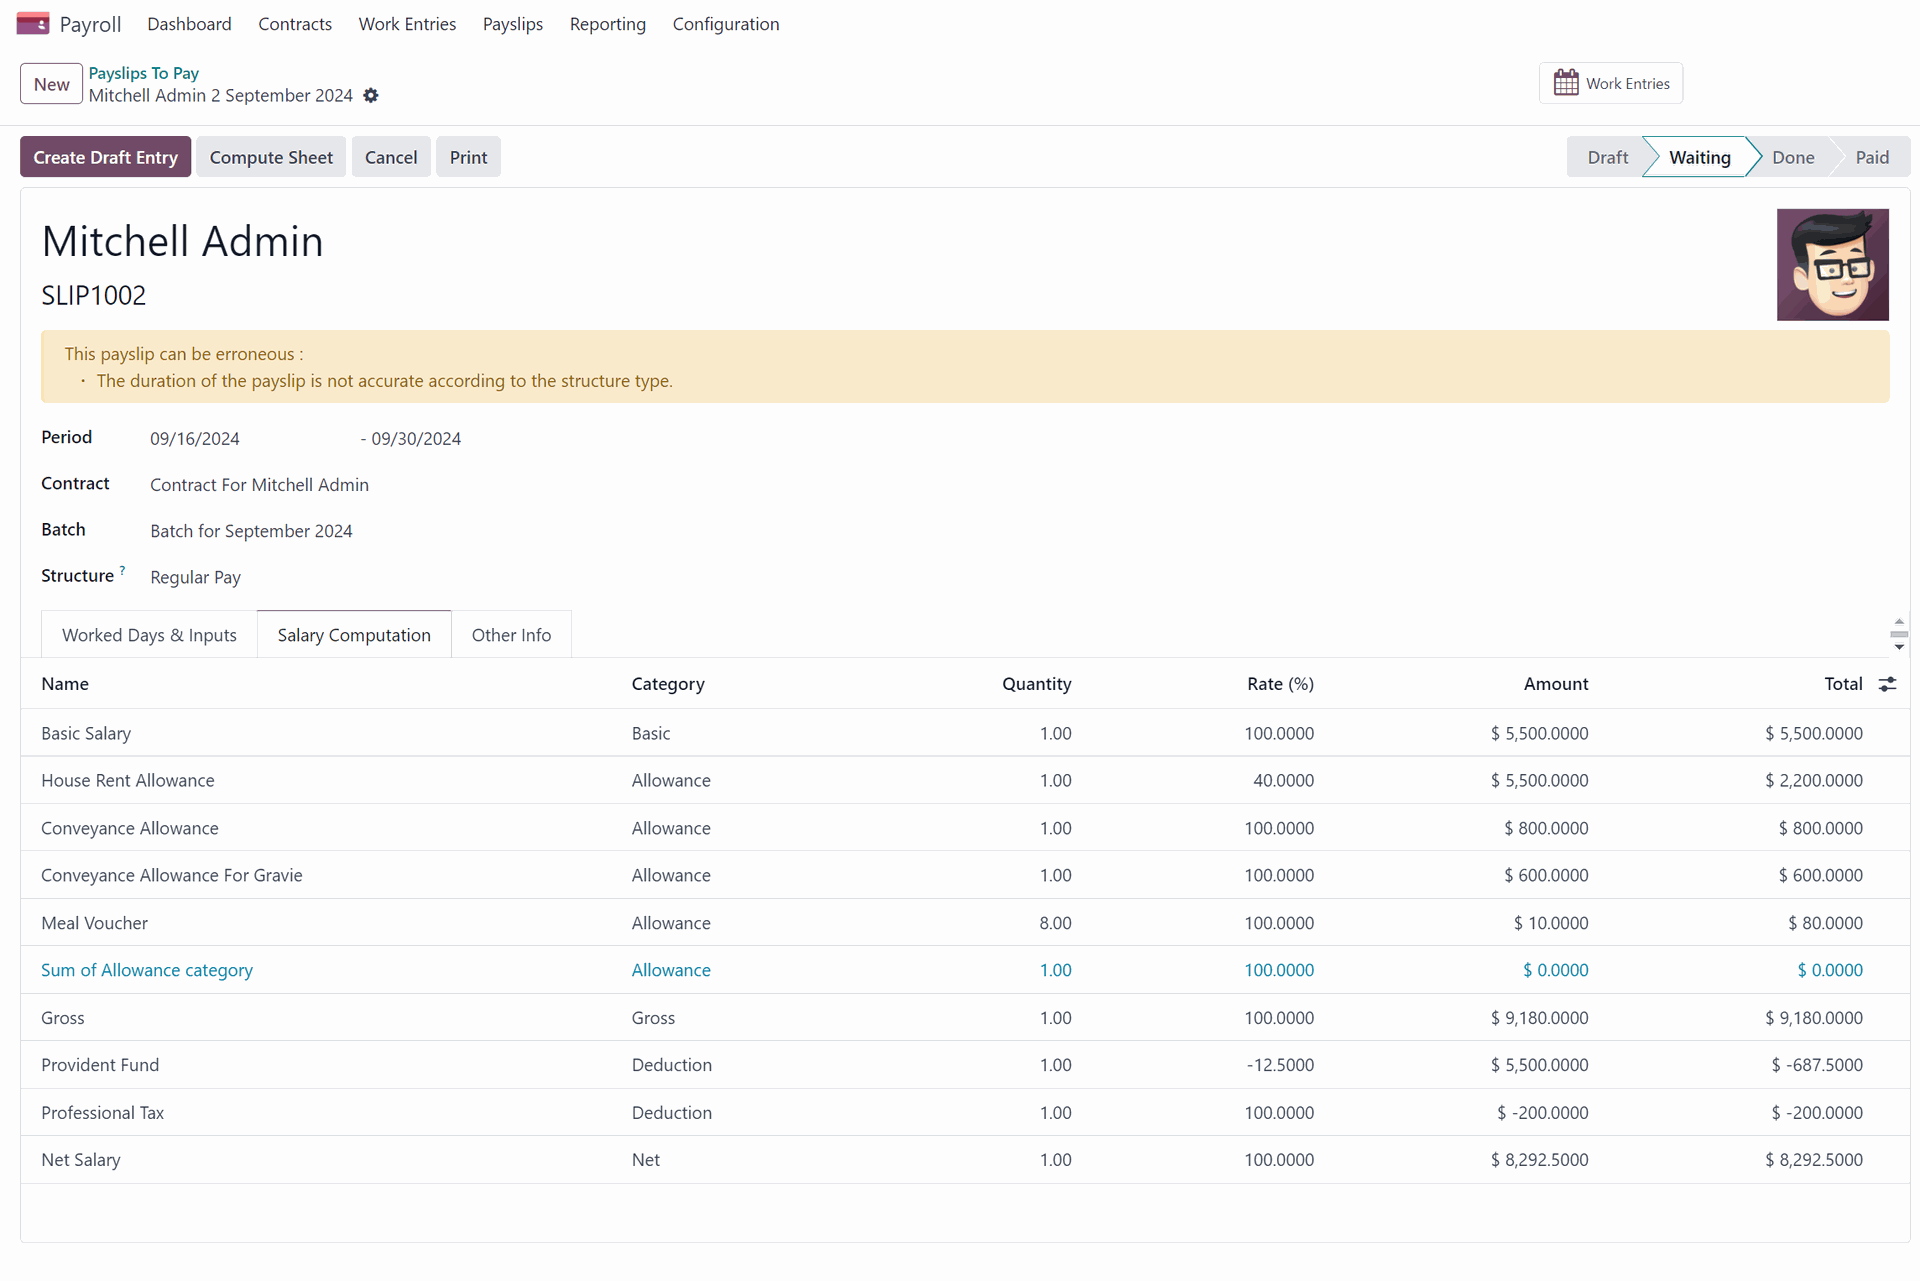The image size is (1920, 1281).
Task: Click the Rate (%) column header
Action: pos(1280,684)
